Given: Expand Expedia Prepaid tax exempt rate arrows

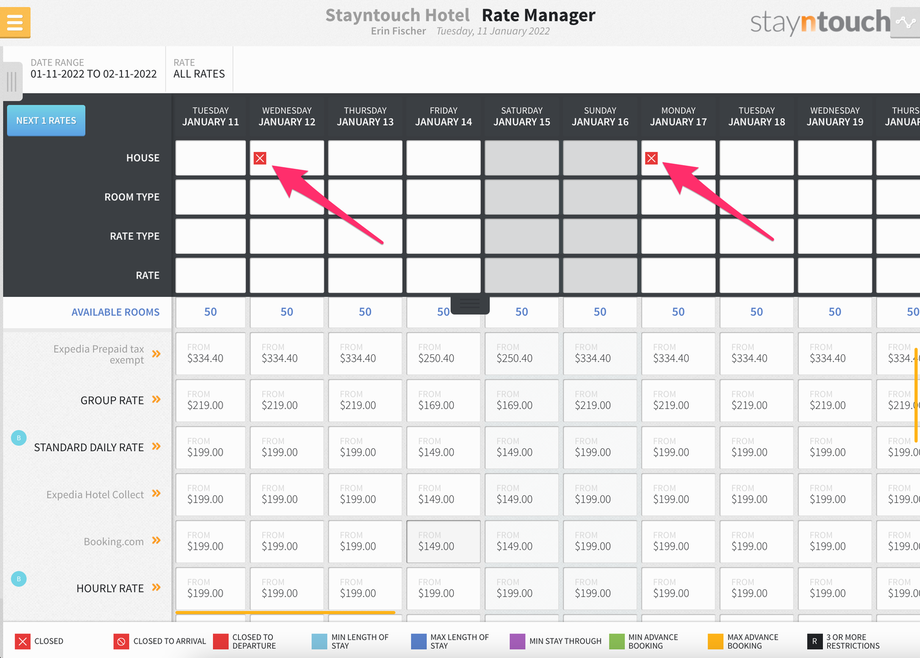Looking at the screenshot, I should [156, 353].
